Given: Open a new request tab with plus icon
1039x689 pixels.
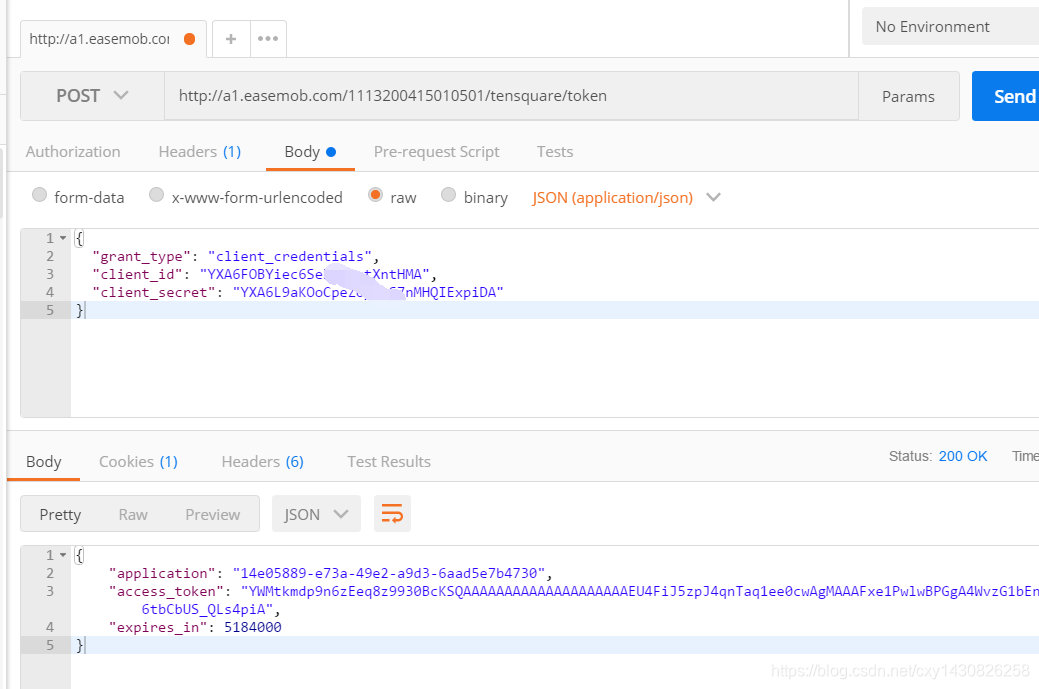Looking at the screenshot, I should tap(231, 39).
